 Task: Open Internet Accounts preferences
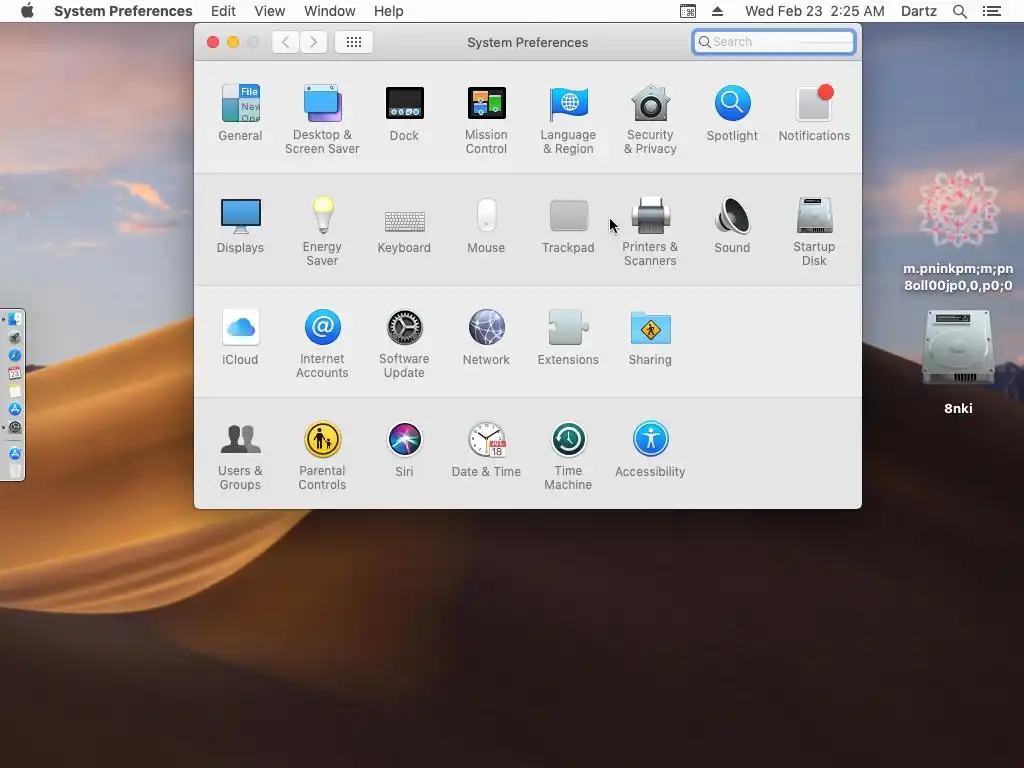322,344
